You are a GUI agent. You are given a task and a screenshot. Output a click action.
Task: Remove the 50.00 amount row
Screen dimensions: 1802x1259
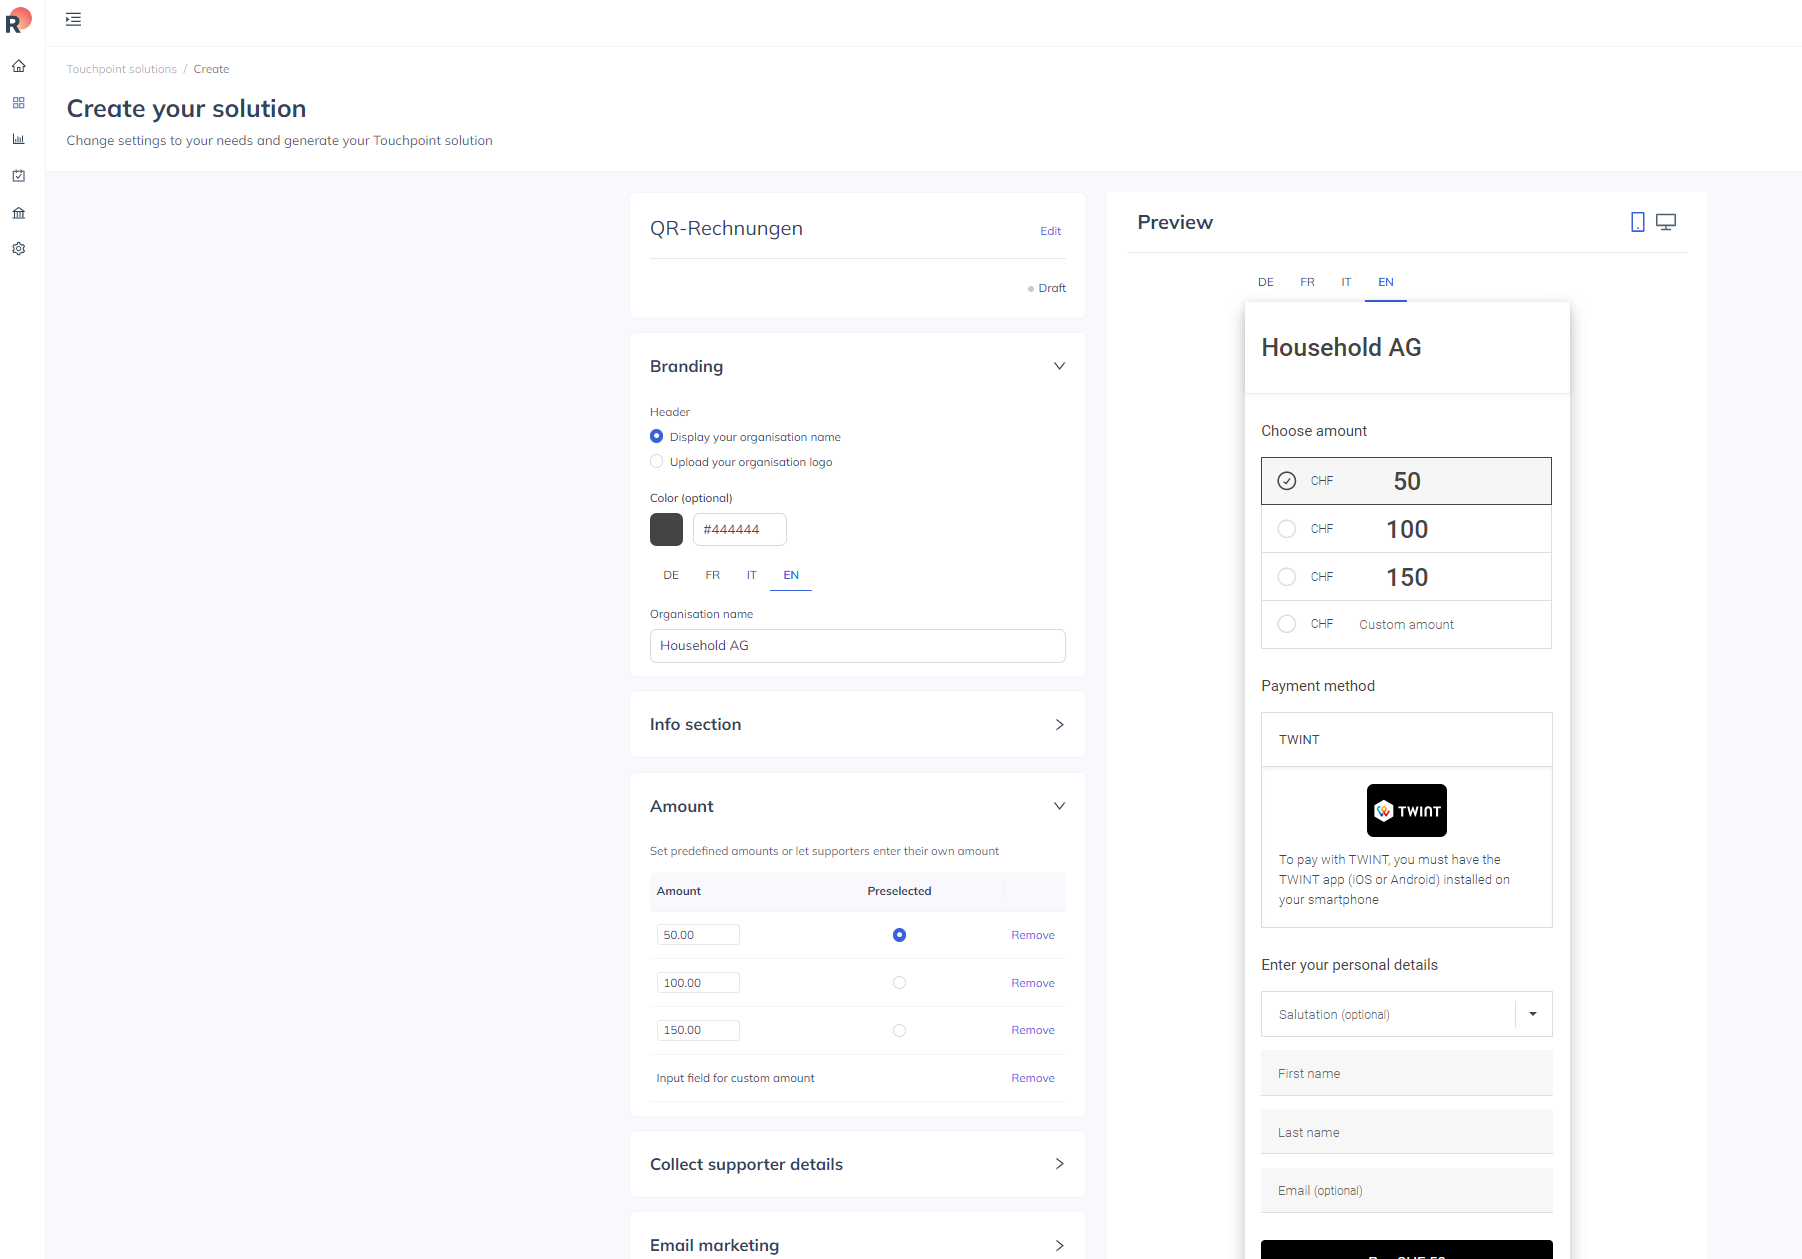tap(1032, 935)
